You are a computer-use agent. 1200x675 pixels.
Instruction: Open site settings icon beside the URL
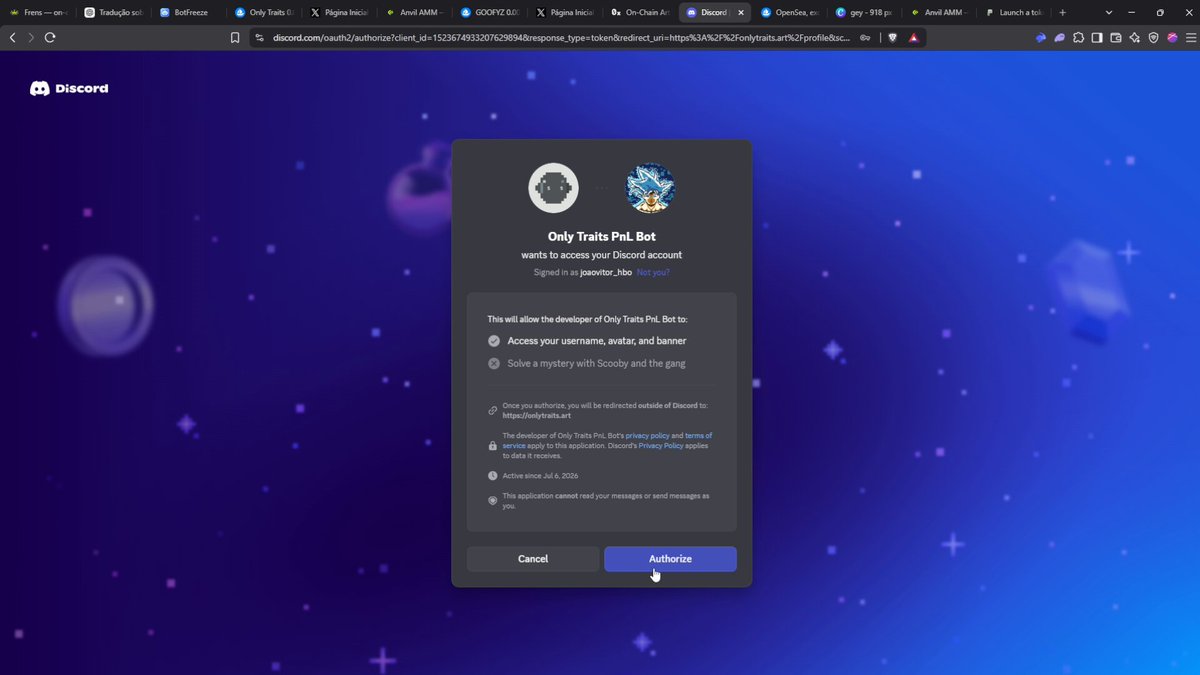tap(259, 38)
